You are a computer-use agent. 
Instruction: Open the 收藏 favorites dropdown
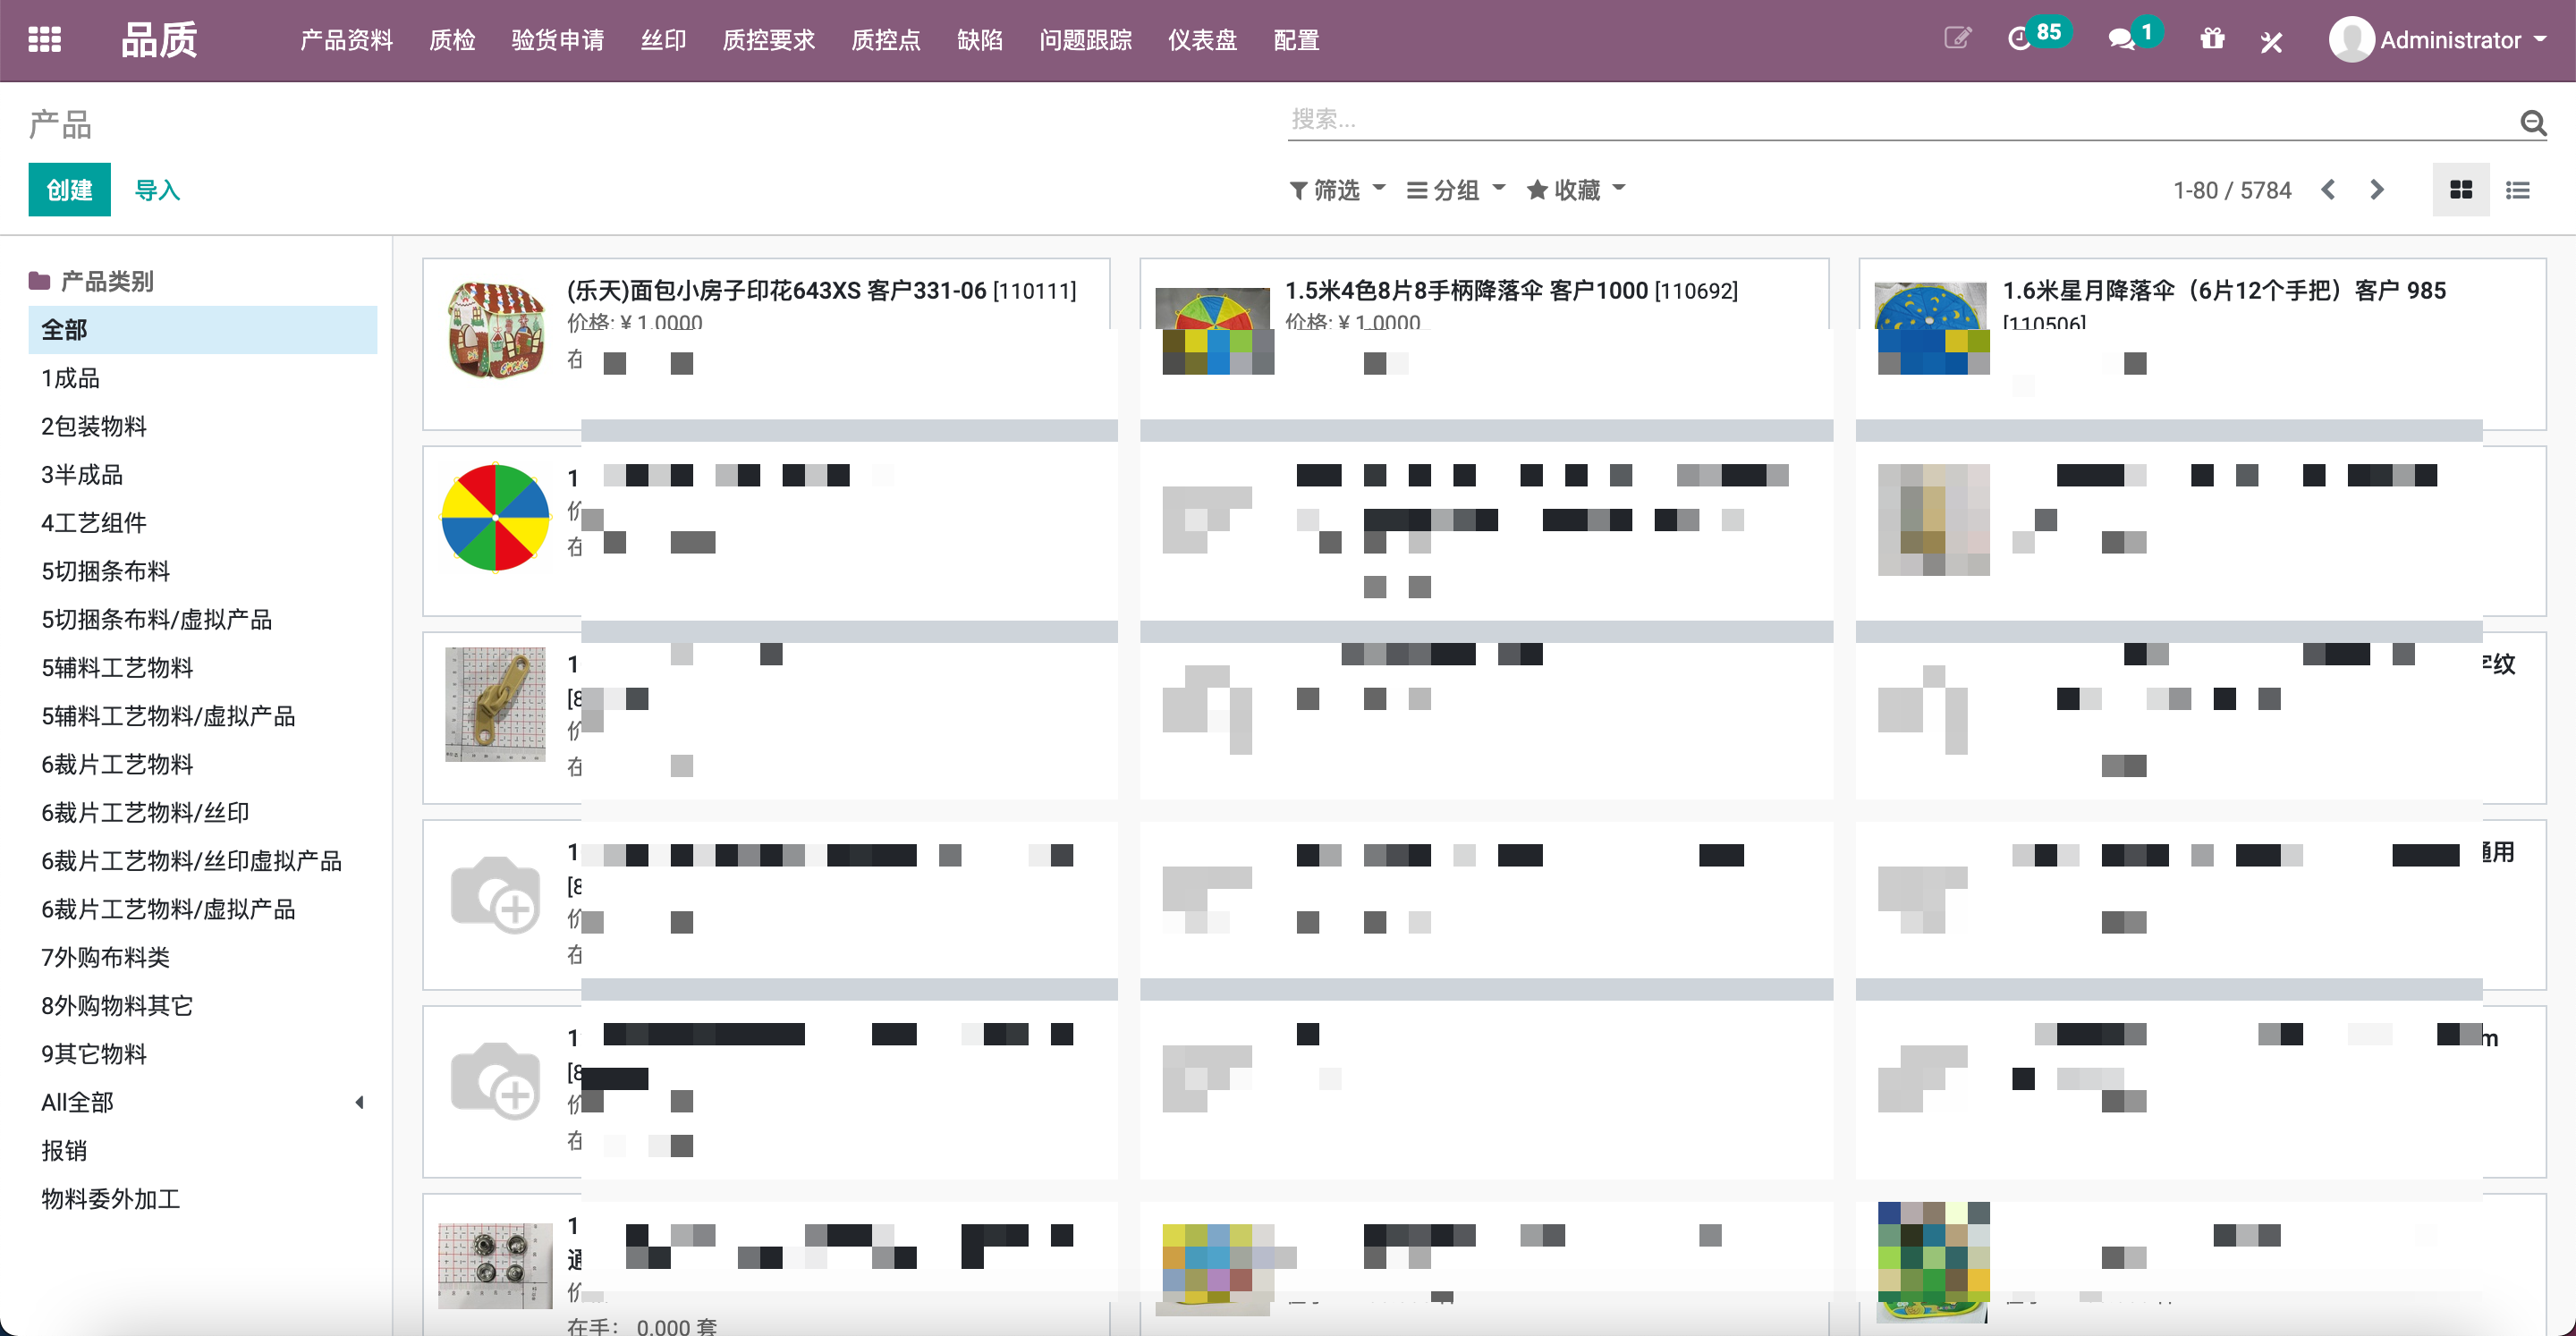tap(1576, 190)
